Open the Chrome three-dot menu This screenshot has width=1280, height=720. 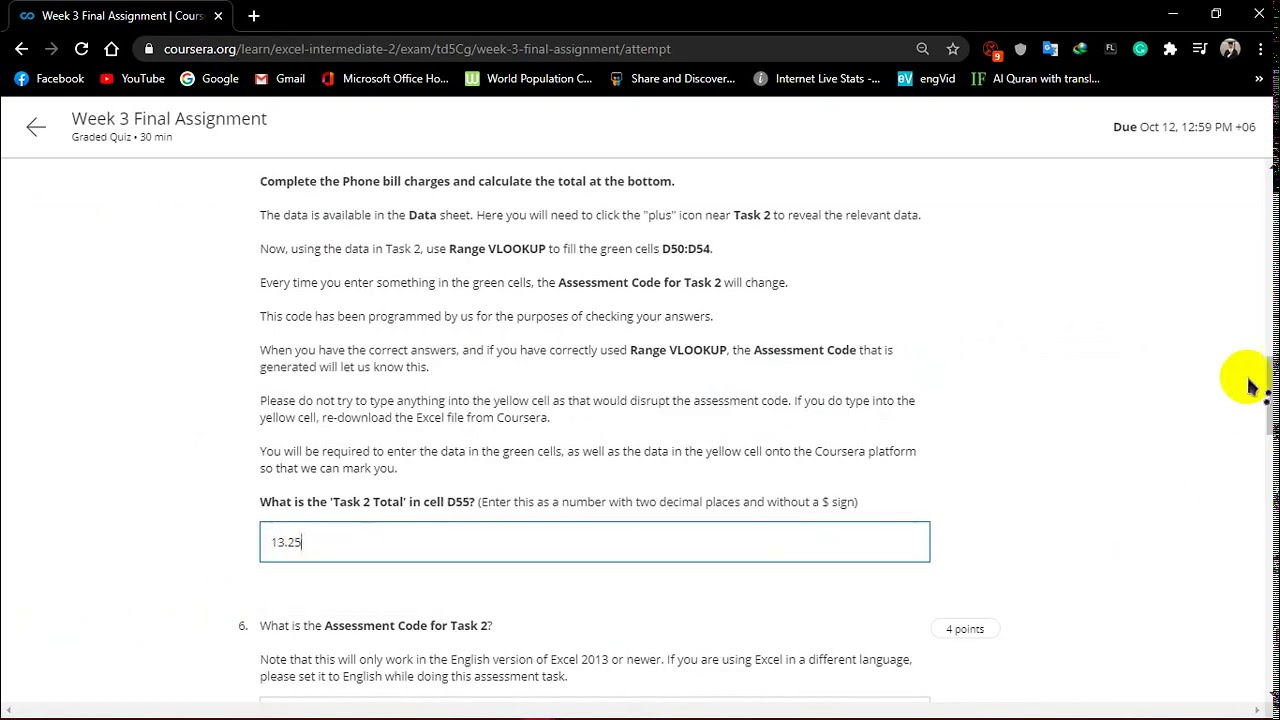click(x=1260, y=48)
